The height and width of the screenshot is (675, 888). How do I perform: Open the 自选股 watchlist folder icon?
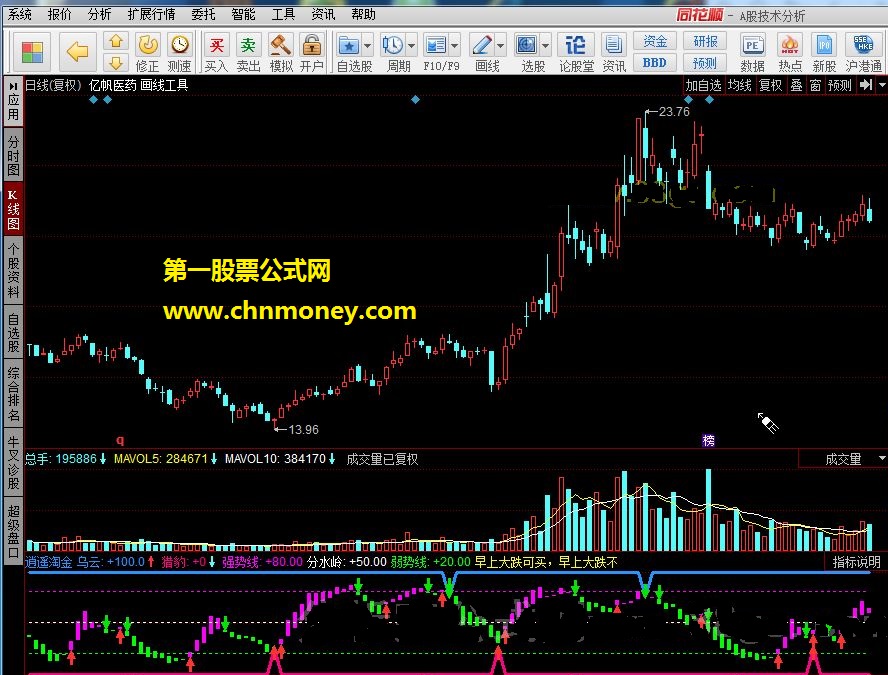(349, 45)
